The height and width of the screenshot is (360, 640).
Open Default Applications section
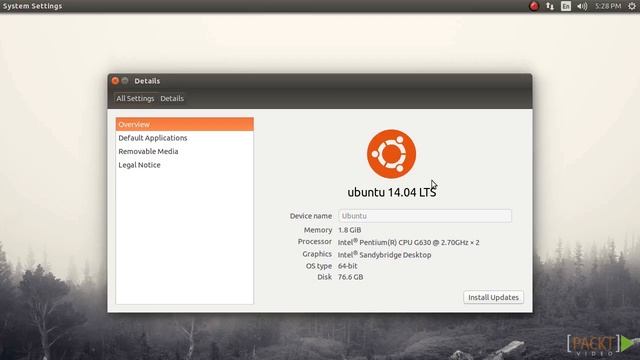[184, 138]
